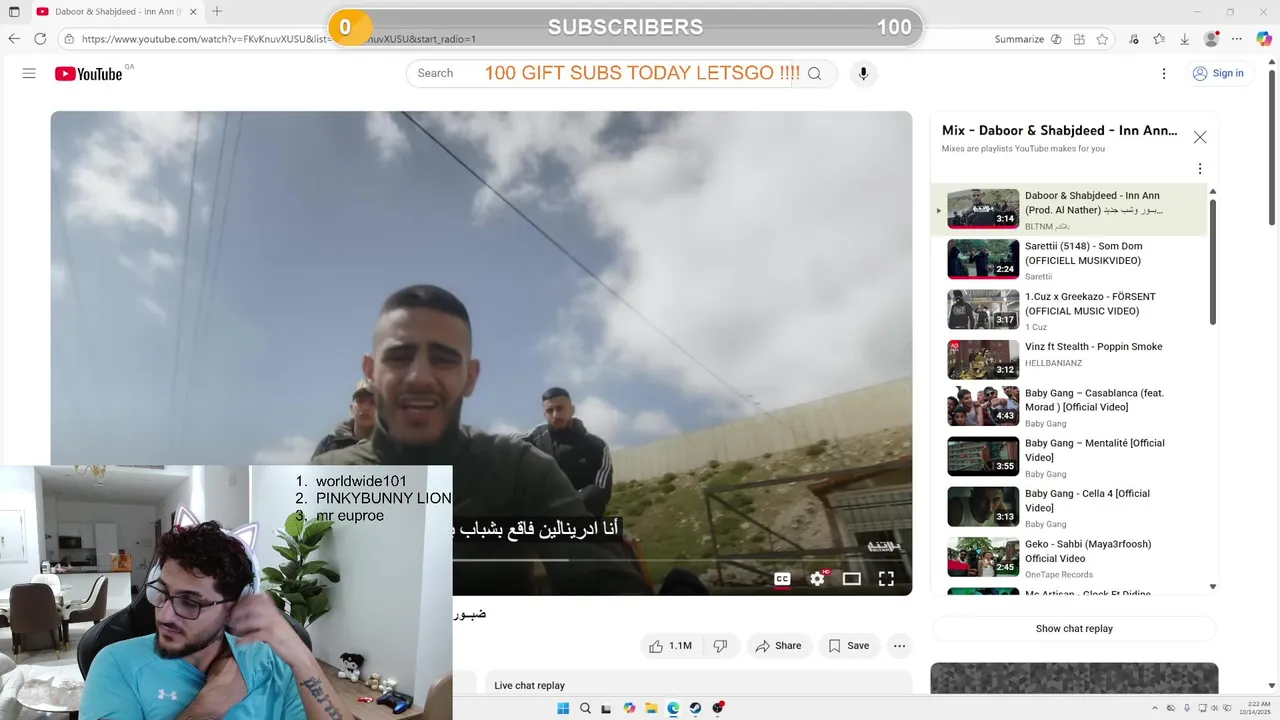1280x720 pixels.
Task: Play Sarettii (5148) - Som Dom
Action: click(x=1069, y=260)
